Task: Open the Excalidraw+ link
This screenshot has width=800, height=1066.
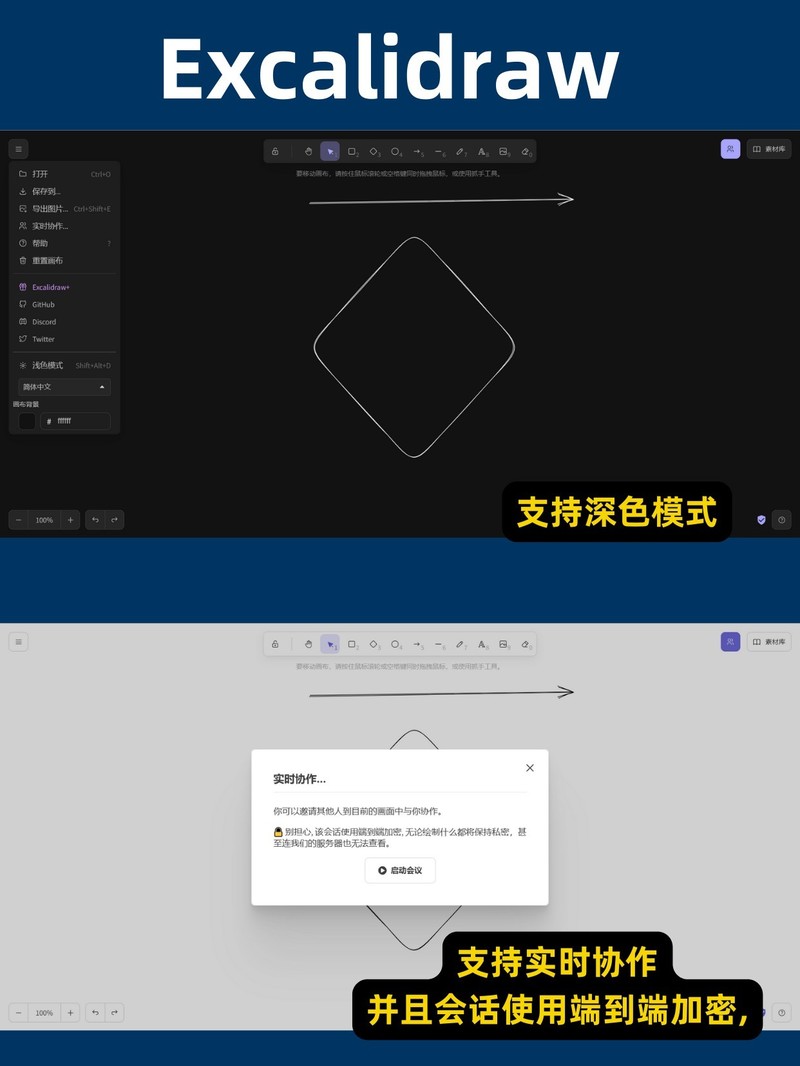Action: click(65, 287)
